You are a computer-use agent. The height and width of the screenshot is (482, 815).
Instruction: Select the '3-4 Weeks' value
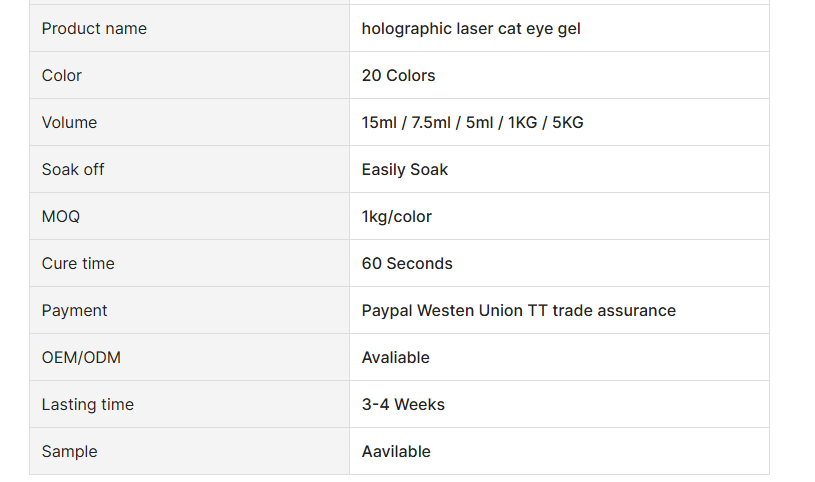click(x=403, y=405)
